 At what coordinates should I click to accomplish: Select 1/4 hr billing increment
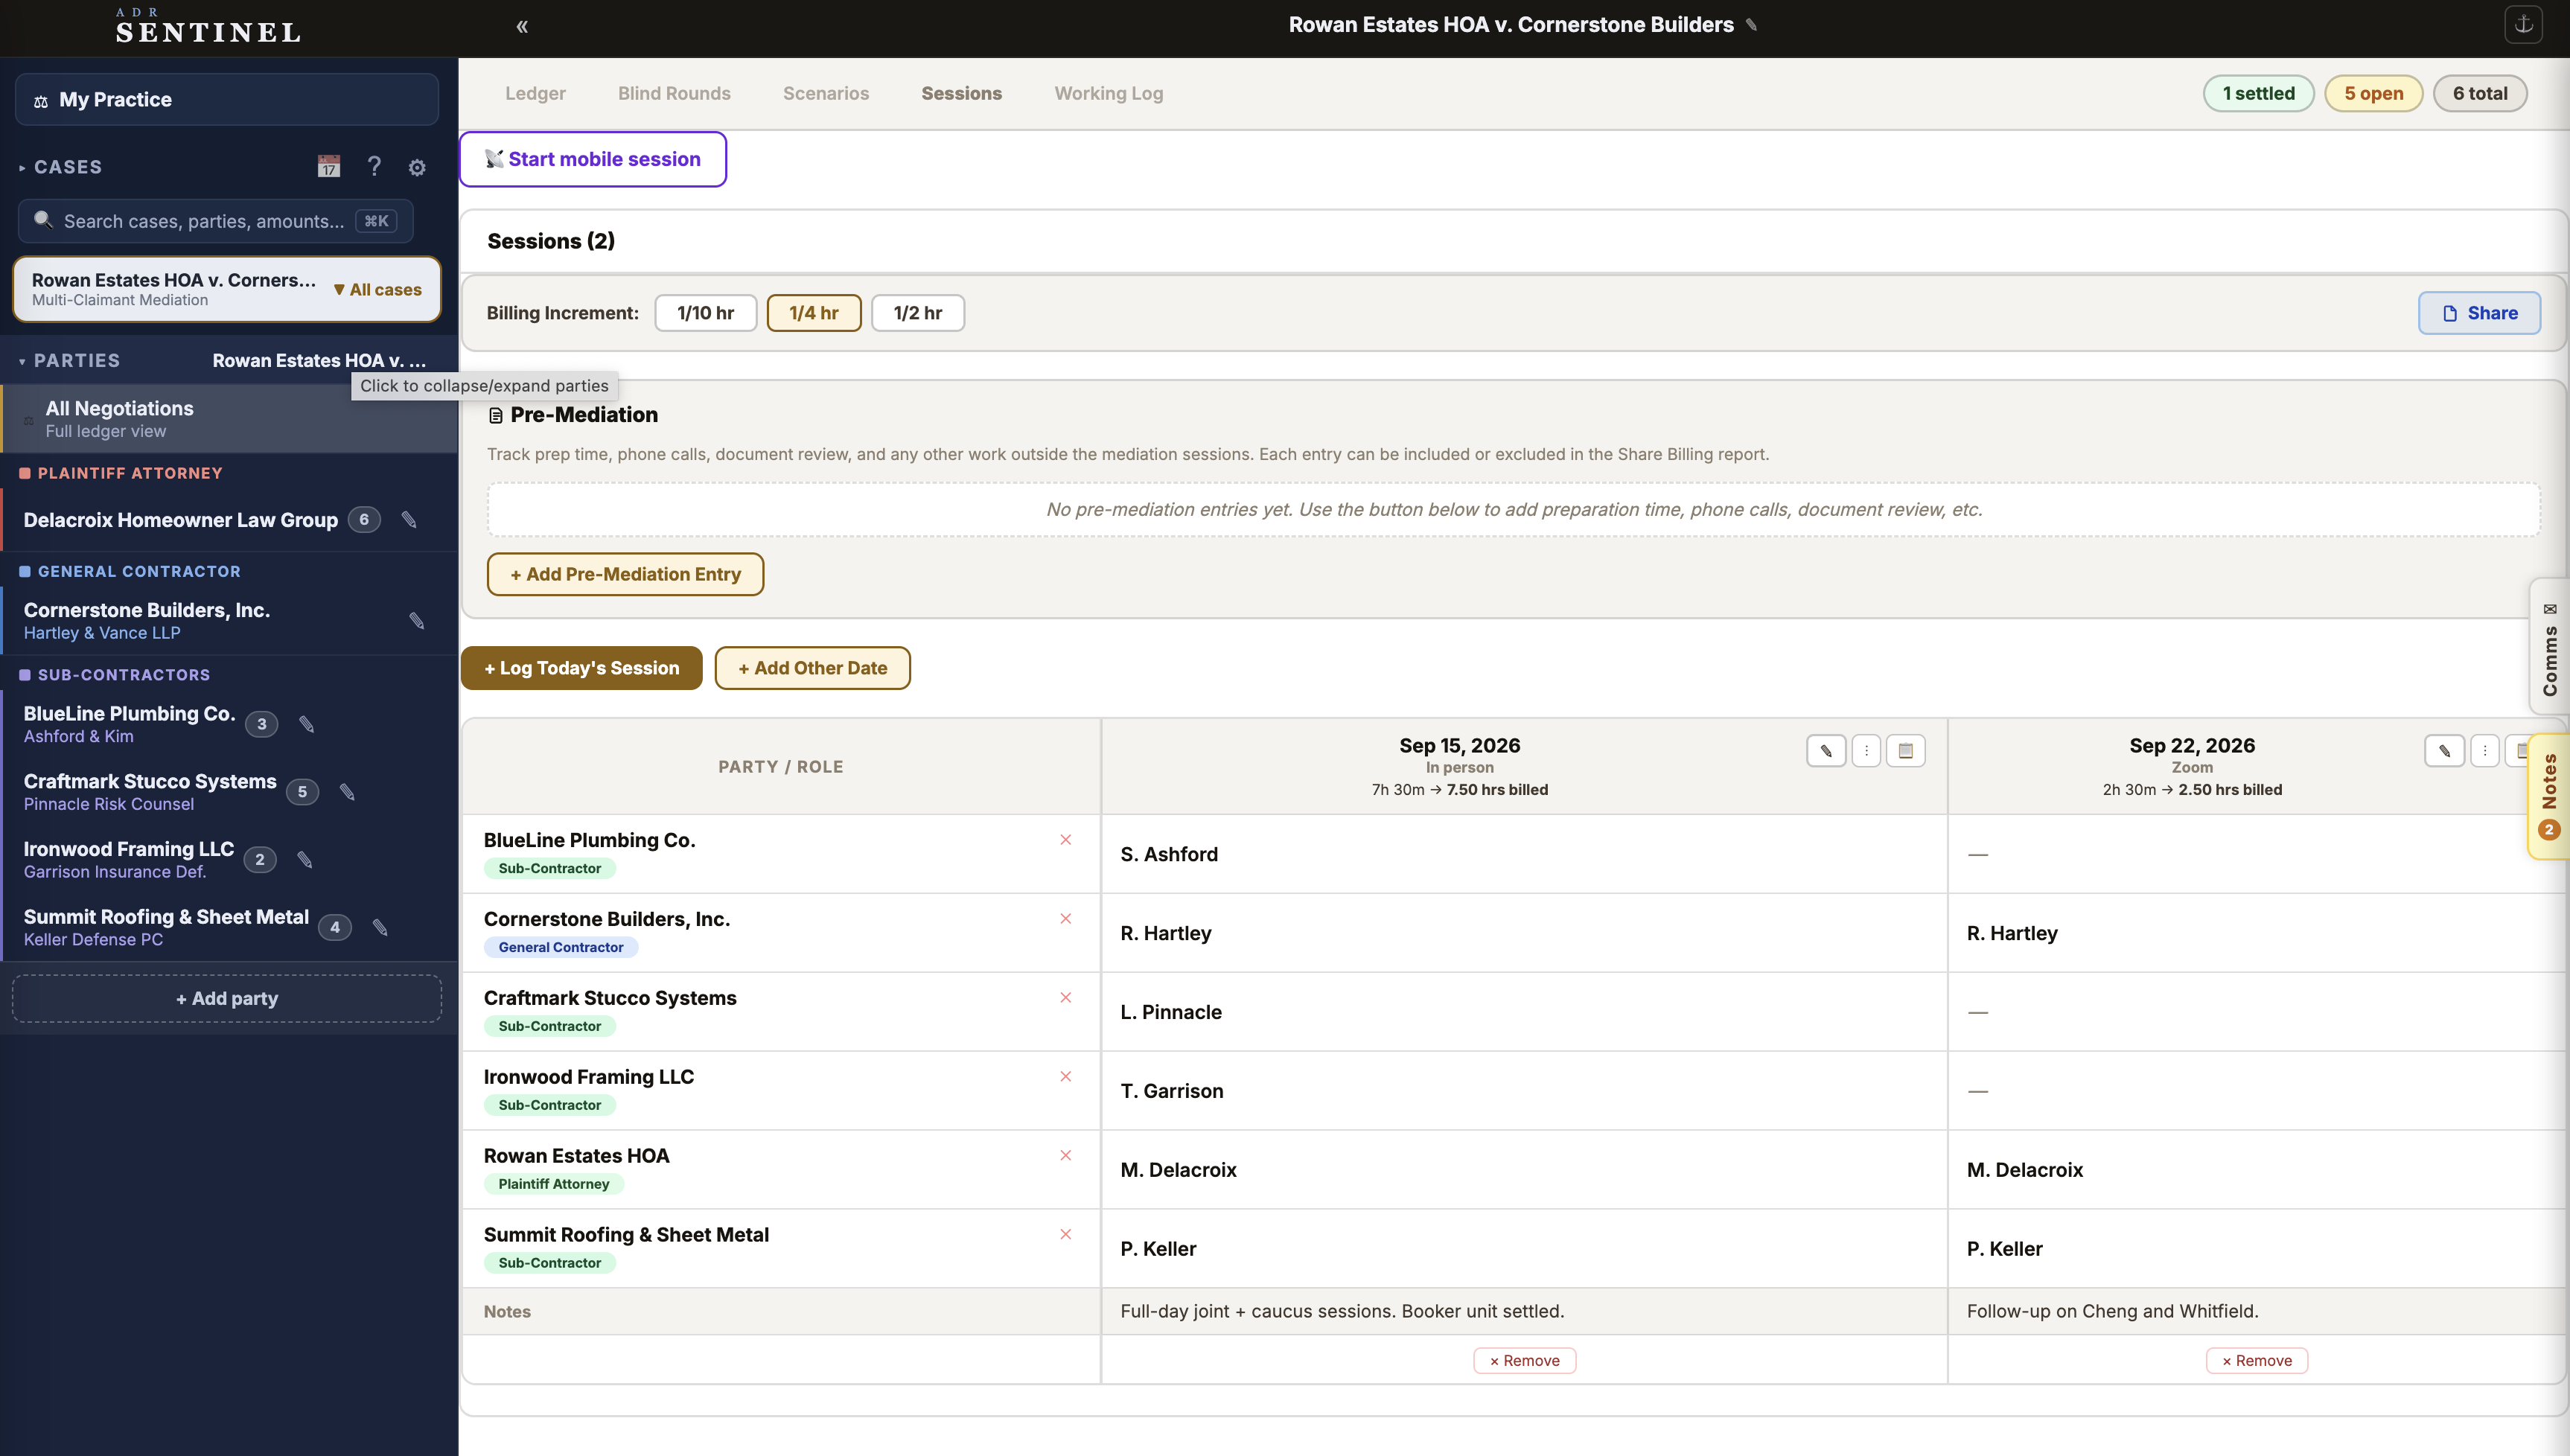coord(814,313)
